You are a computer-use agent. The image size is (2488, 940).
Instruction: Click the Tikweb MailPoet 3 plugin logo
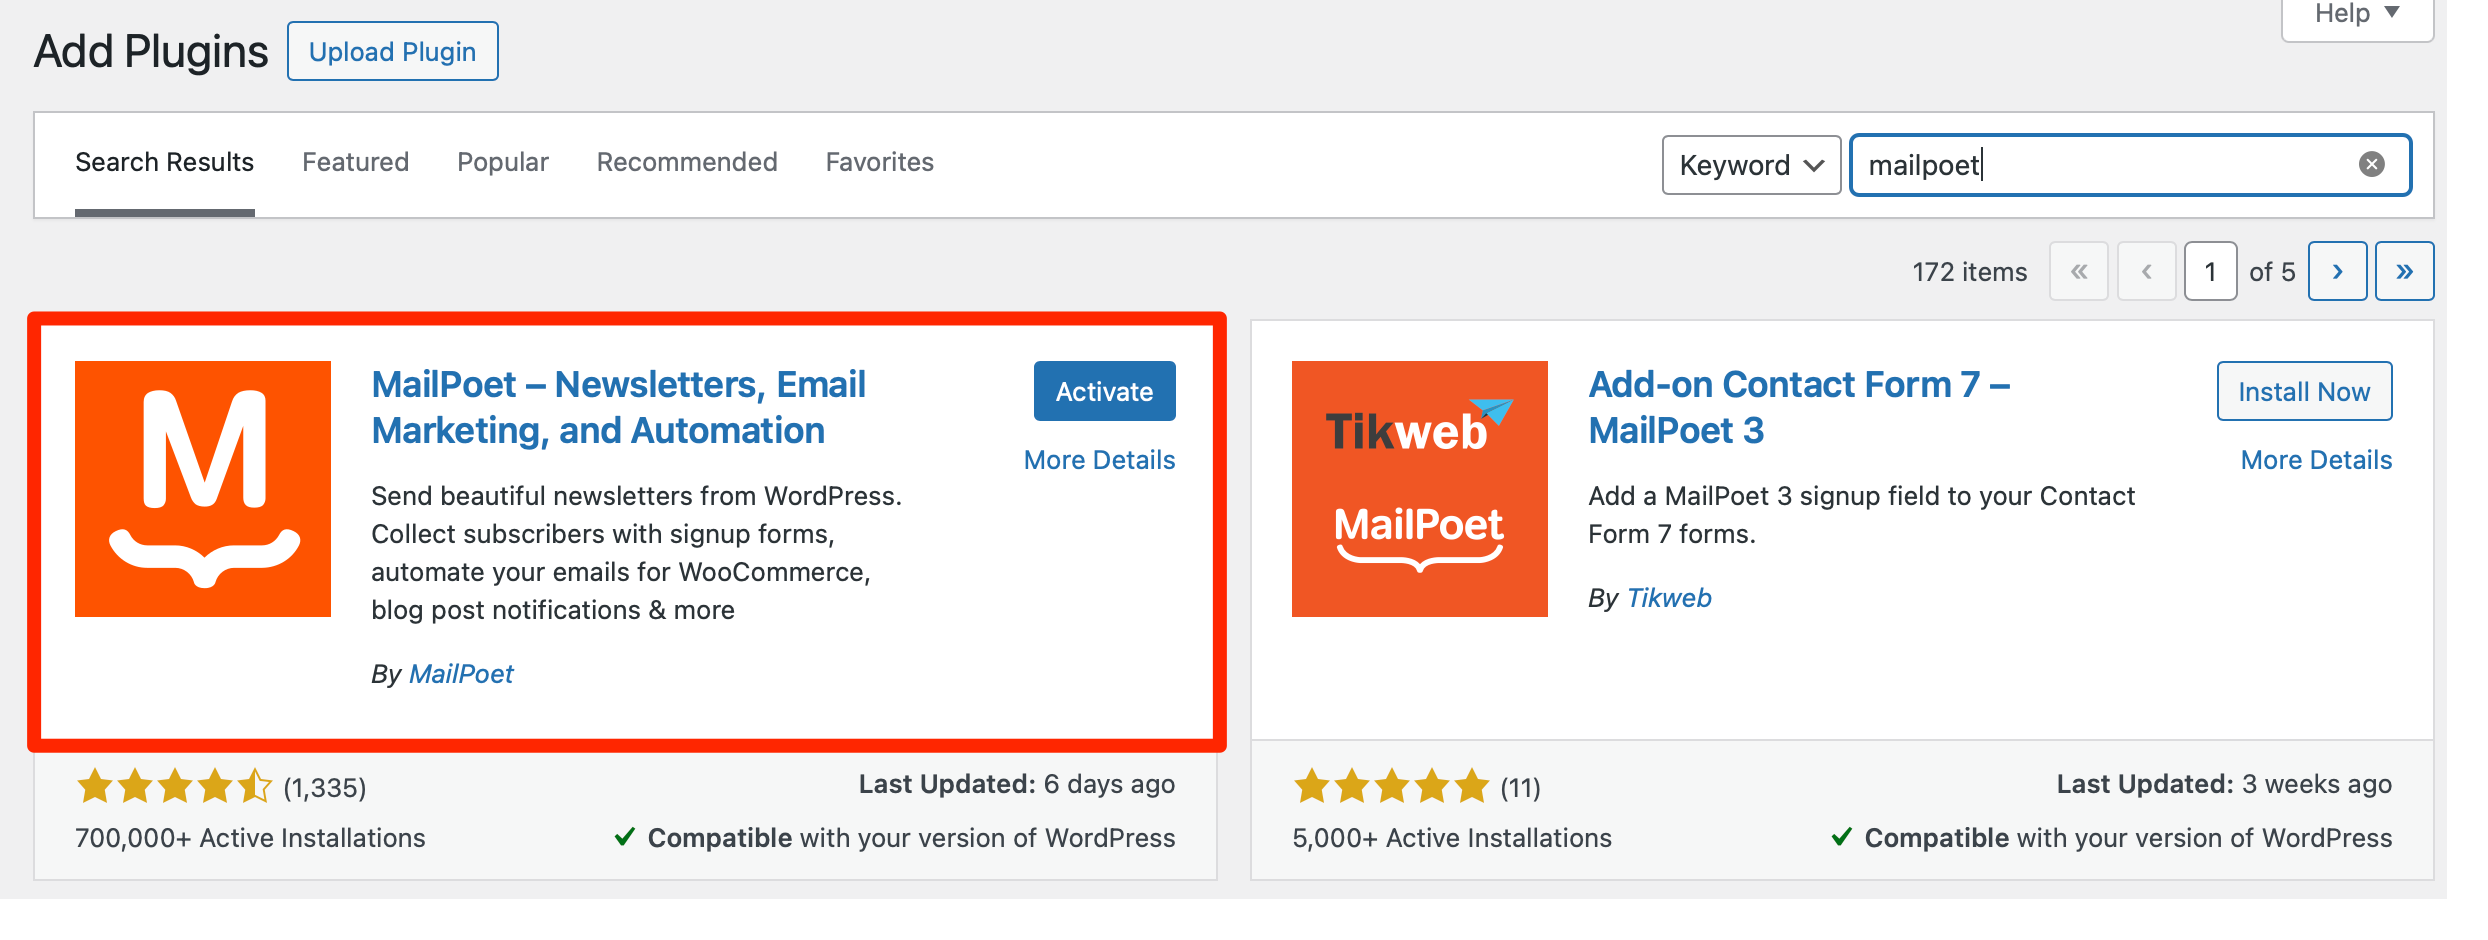click(1419, 489)
